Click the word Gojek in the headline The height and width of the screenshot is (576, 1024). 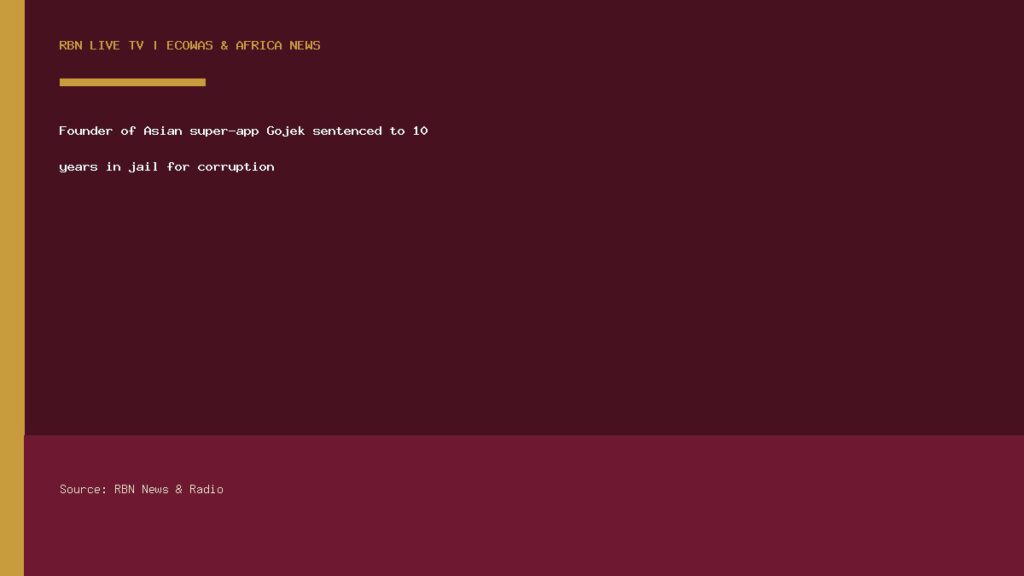(x=285, y=131)
